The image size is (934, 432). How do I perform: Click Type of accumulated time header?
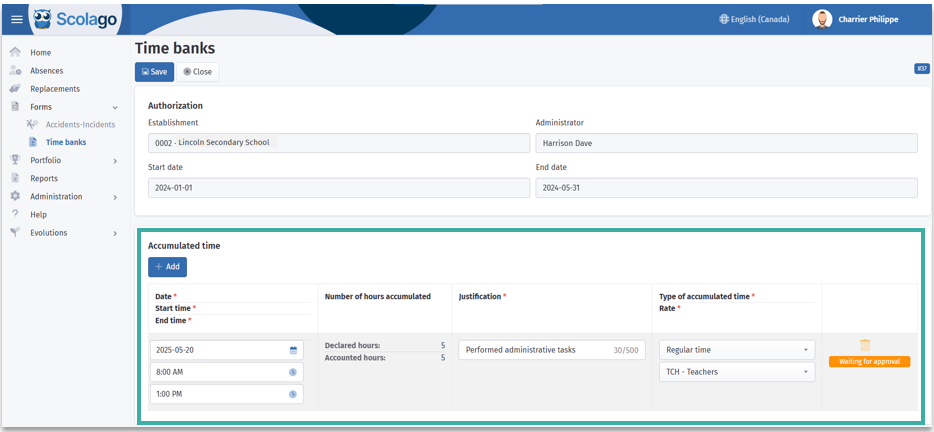pyautogui.click(x=704, y=296)
